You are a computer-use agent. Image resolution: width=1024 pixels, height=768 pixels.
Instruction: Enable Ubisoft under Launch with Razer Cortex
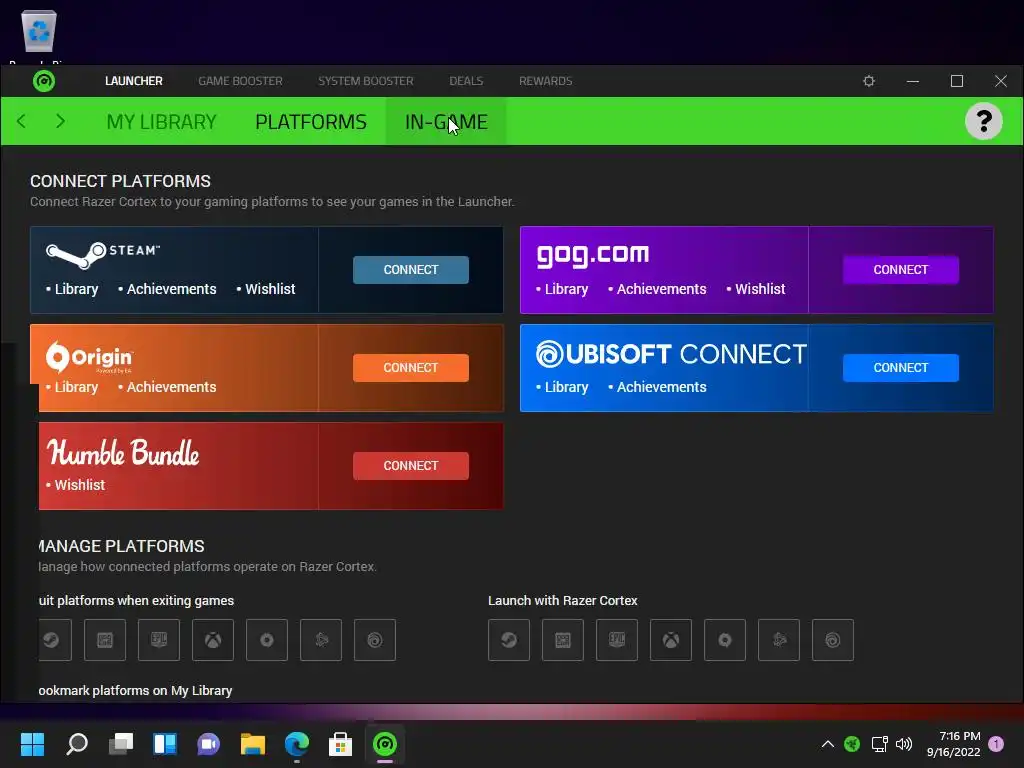832,640
